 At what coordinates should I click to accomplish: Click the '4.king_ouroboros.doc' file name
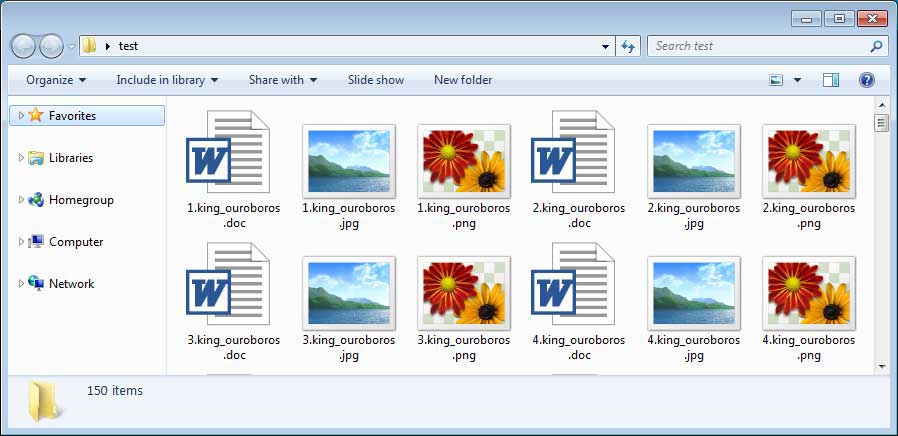[x=578, y=347]
